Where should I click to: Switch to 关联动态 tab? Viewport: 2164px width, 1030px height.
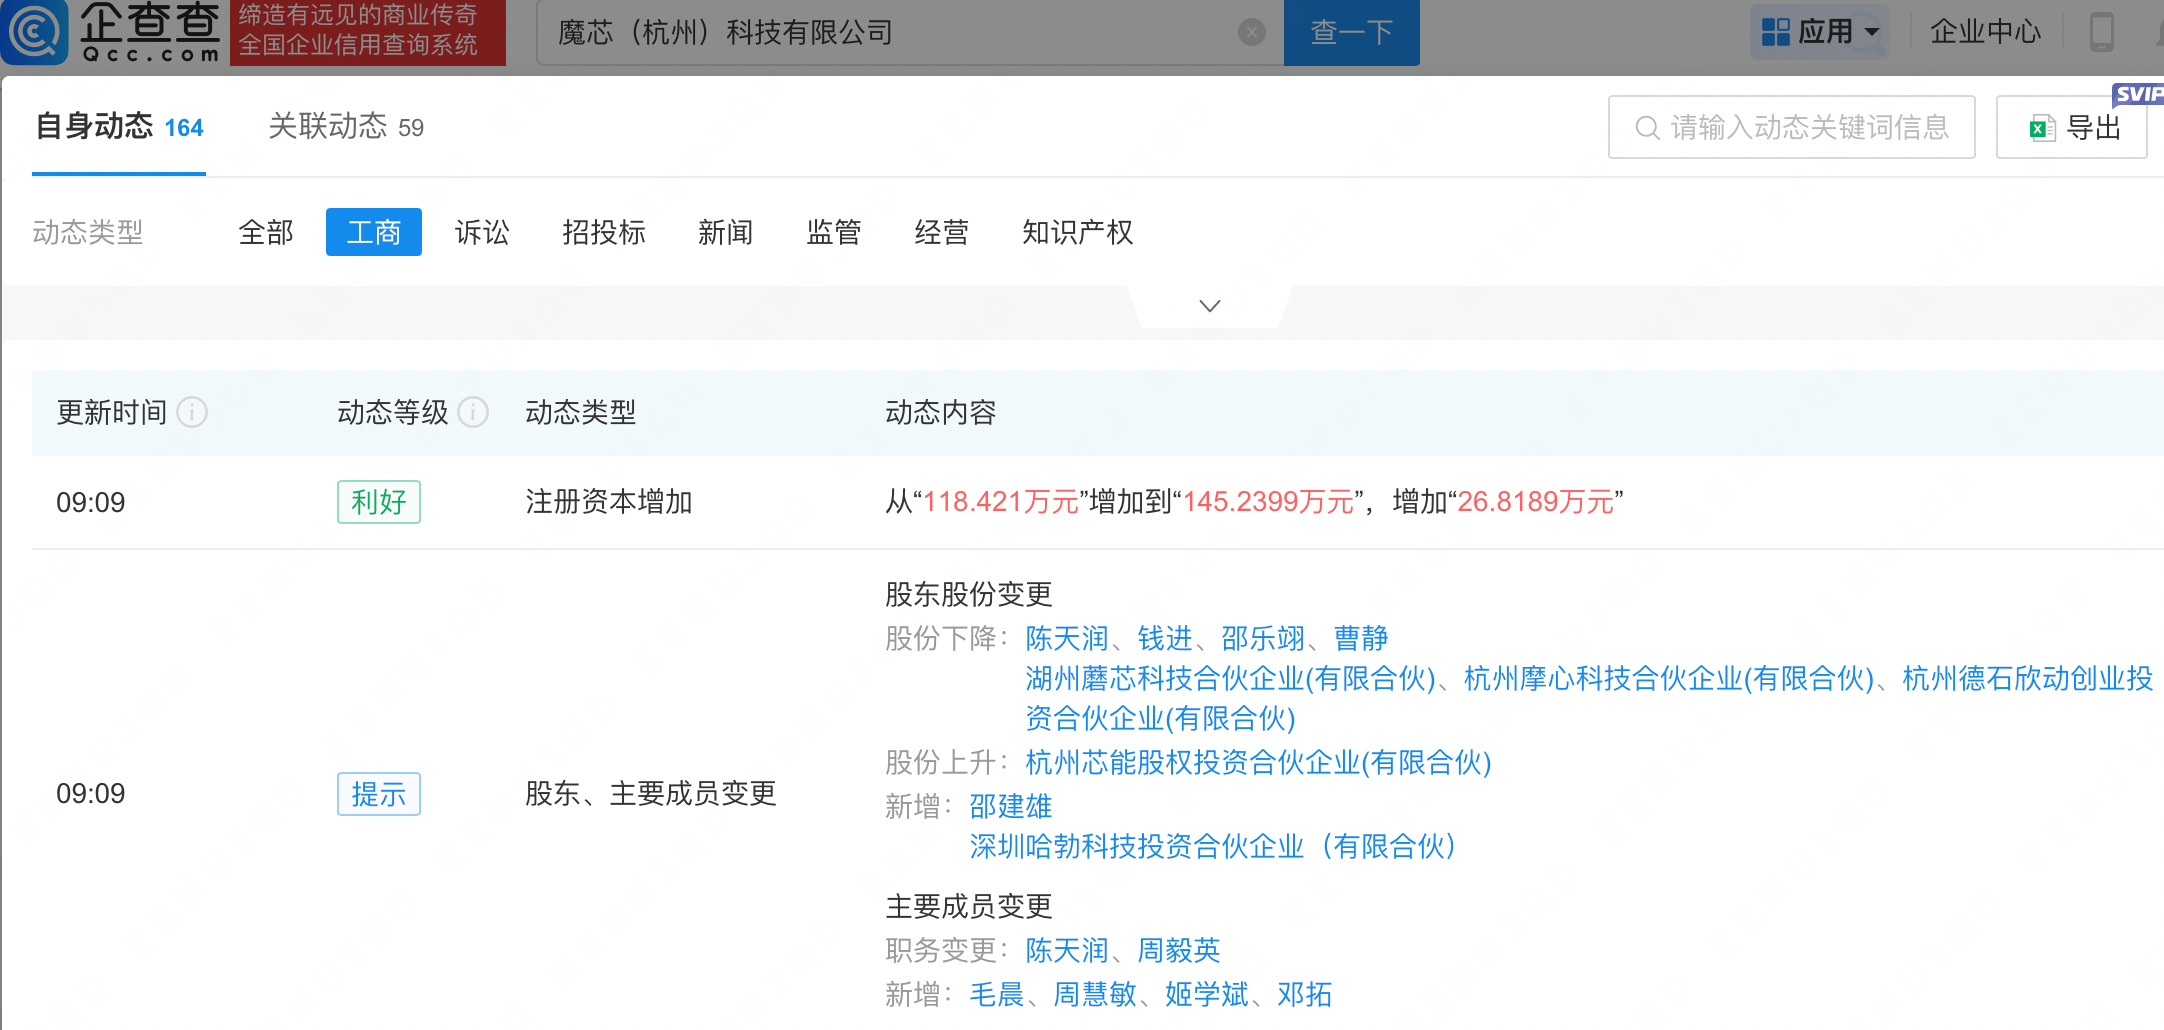tap(345, 127)
